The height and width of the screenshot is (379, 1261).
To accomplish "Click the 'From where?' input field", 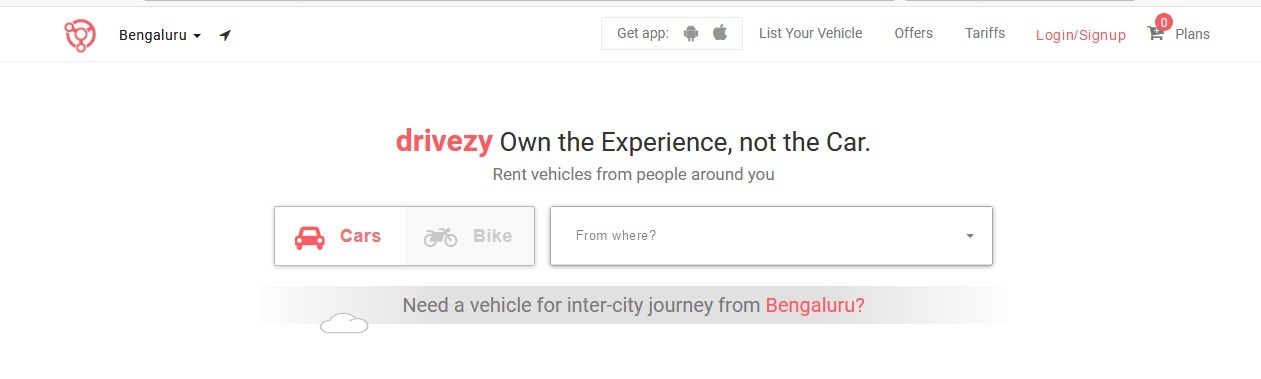I will [771, 236].
